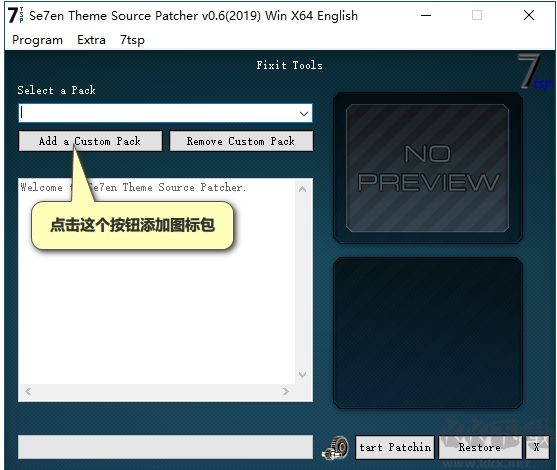The image size is (557, 470).
Task: Click the gears icon beside Start Patching
Action: 335,448
